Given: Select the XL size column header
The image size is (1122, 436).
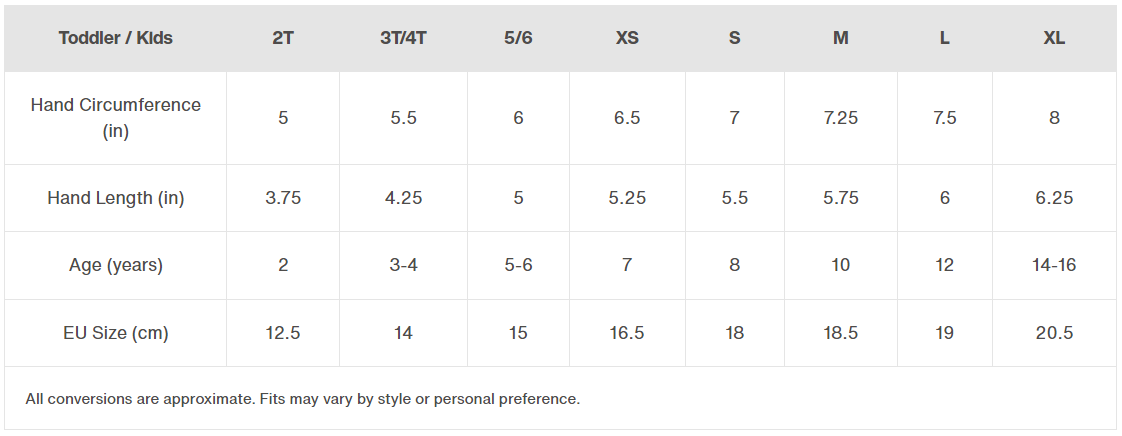Looking at the screenshot, I should [1054, 38].
